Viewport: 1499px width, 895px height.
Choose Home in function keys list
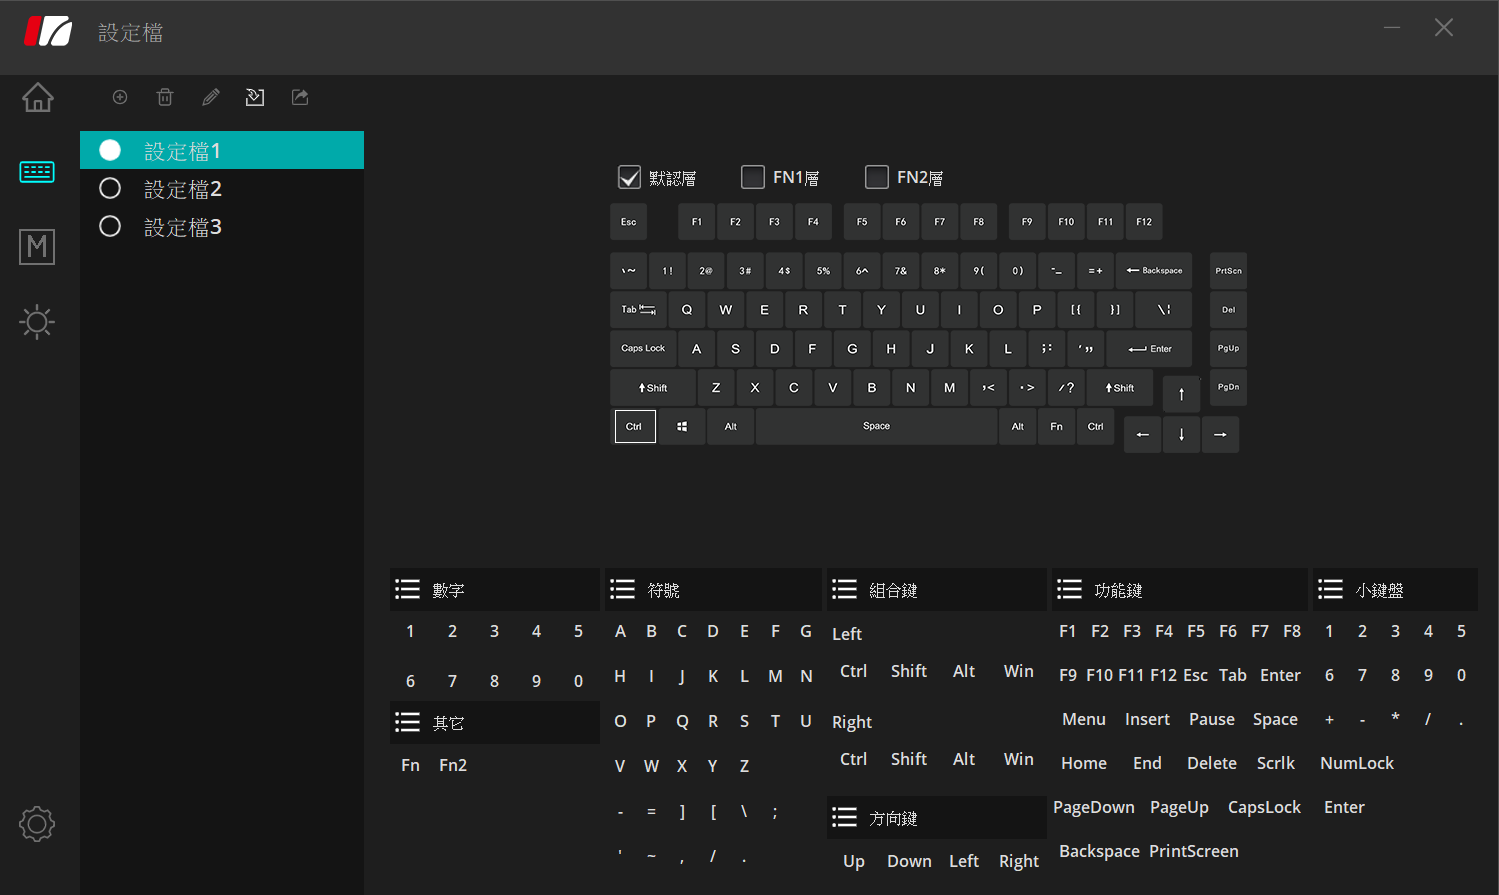pos(1084,763)
